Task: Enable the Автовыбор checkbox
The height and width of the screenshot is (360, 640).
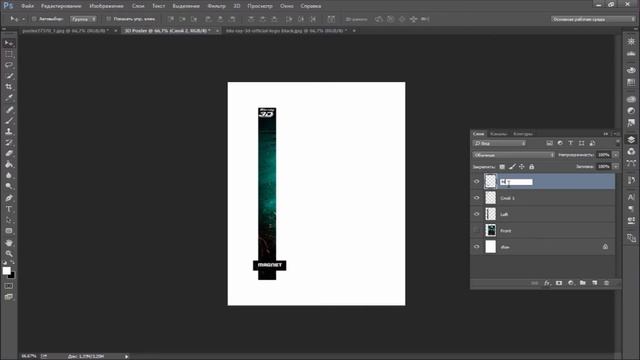Action: (x=34, y=19)
